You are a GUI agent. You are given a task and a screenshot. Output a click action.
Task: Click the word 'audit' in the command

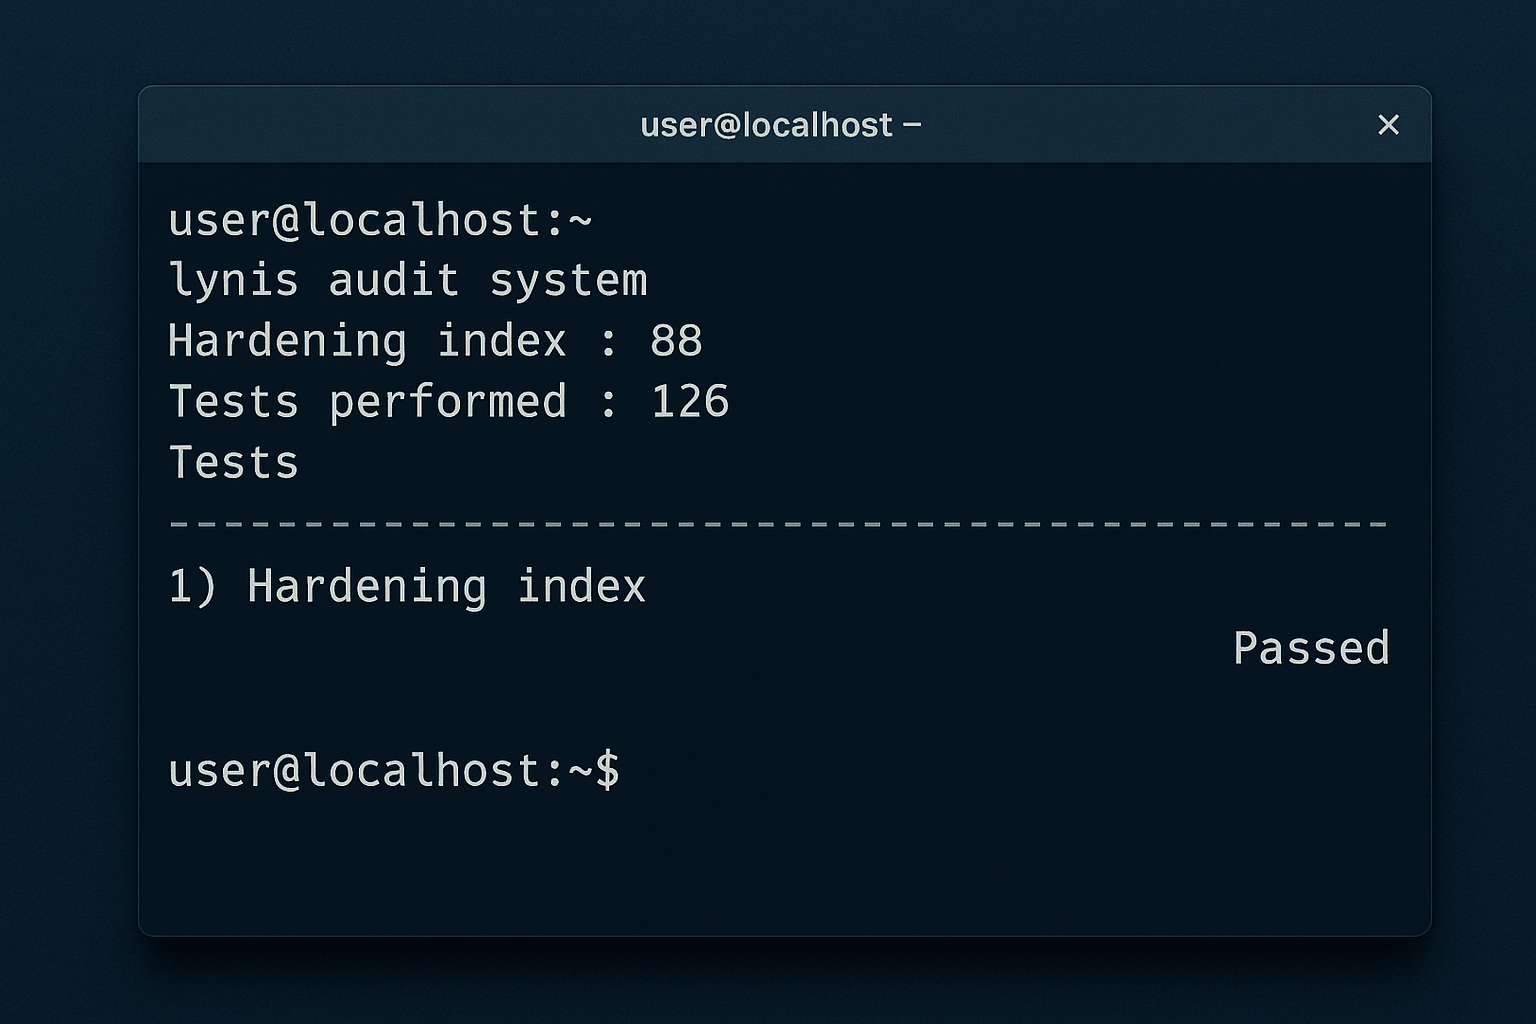[x=393, y=281]
